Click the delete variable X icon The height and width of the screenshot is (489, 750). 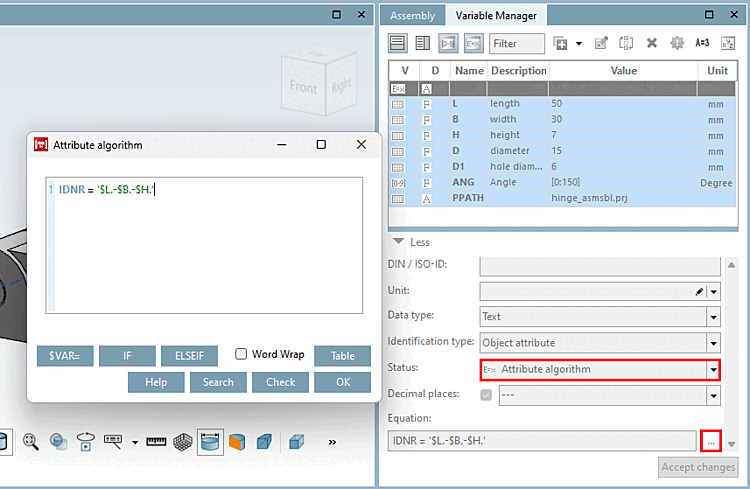click(x=651, y=43)
